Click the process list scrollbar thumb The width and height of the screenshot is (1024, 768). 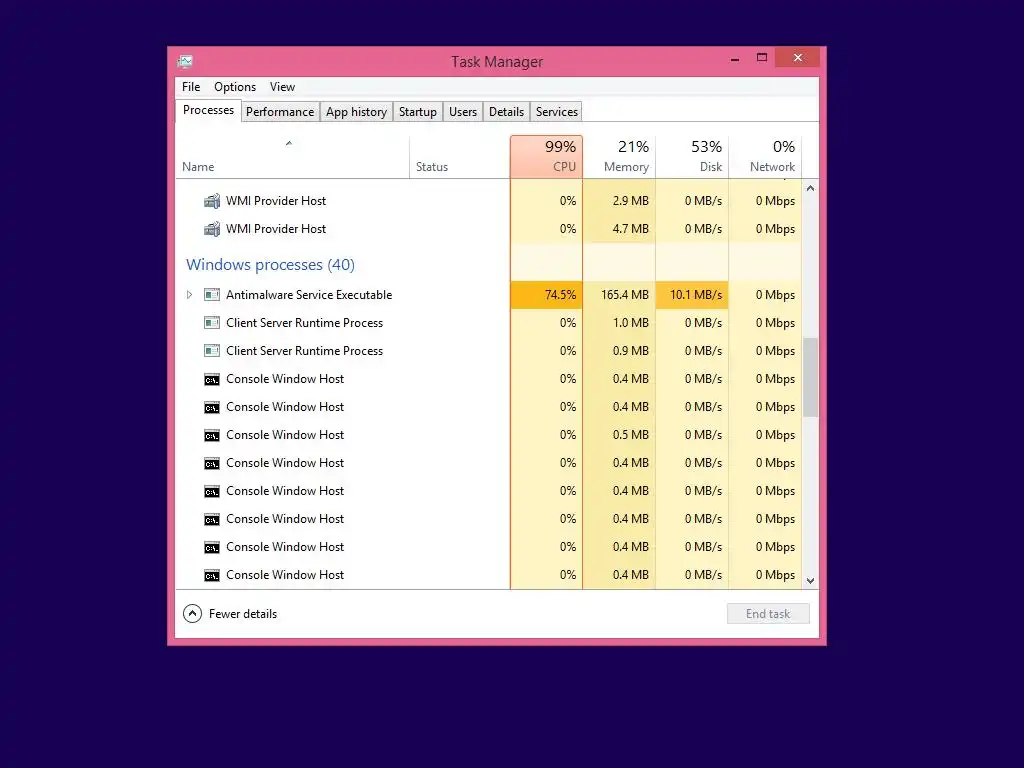click(x=810, y=377)
